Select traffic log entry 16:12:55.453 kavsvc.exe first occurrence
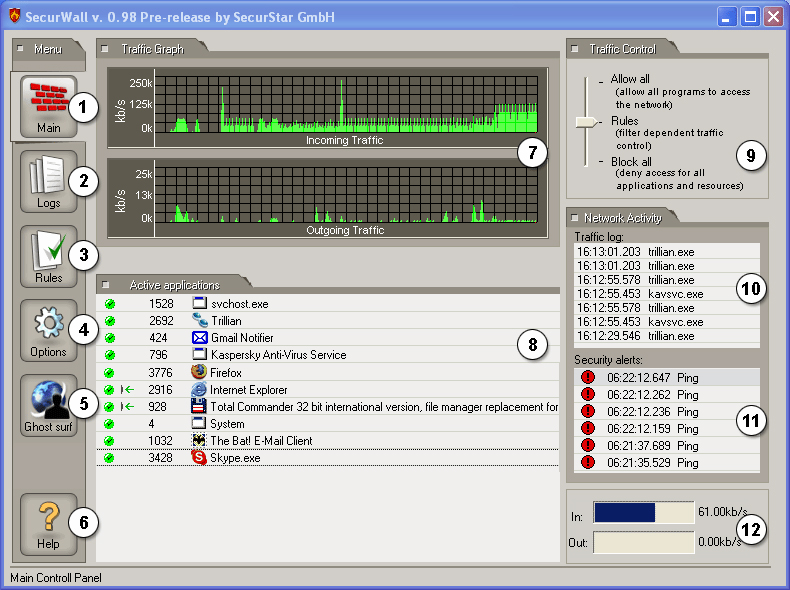Image resolution: width=790 pixels, height=590 pixels. pyautogui.click(x=667, y=294)
